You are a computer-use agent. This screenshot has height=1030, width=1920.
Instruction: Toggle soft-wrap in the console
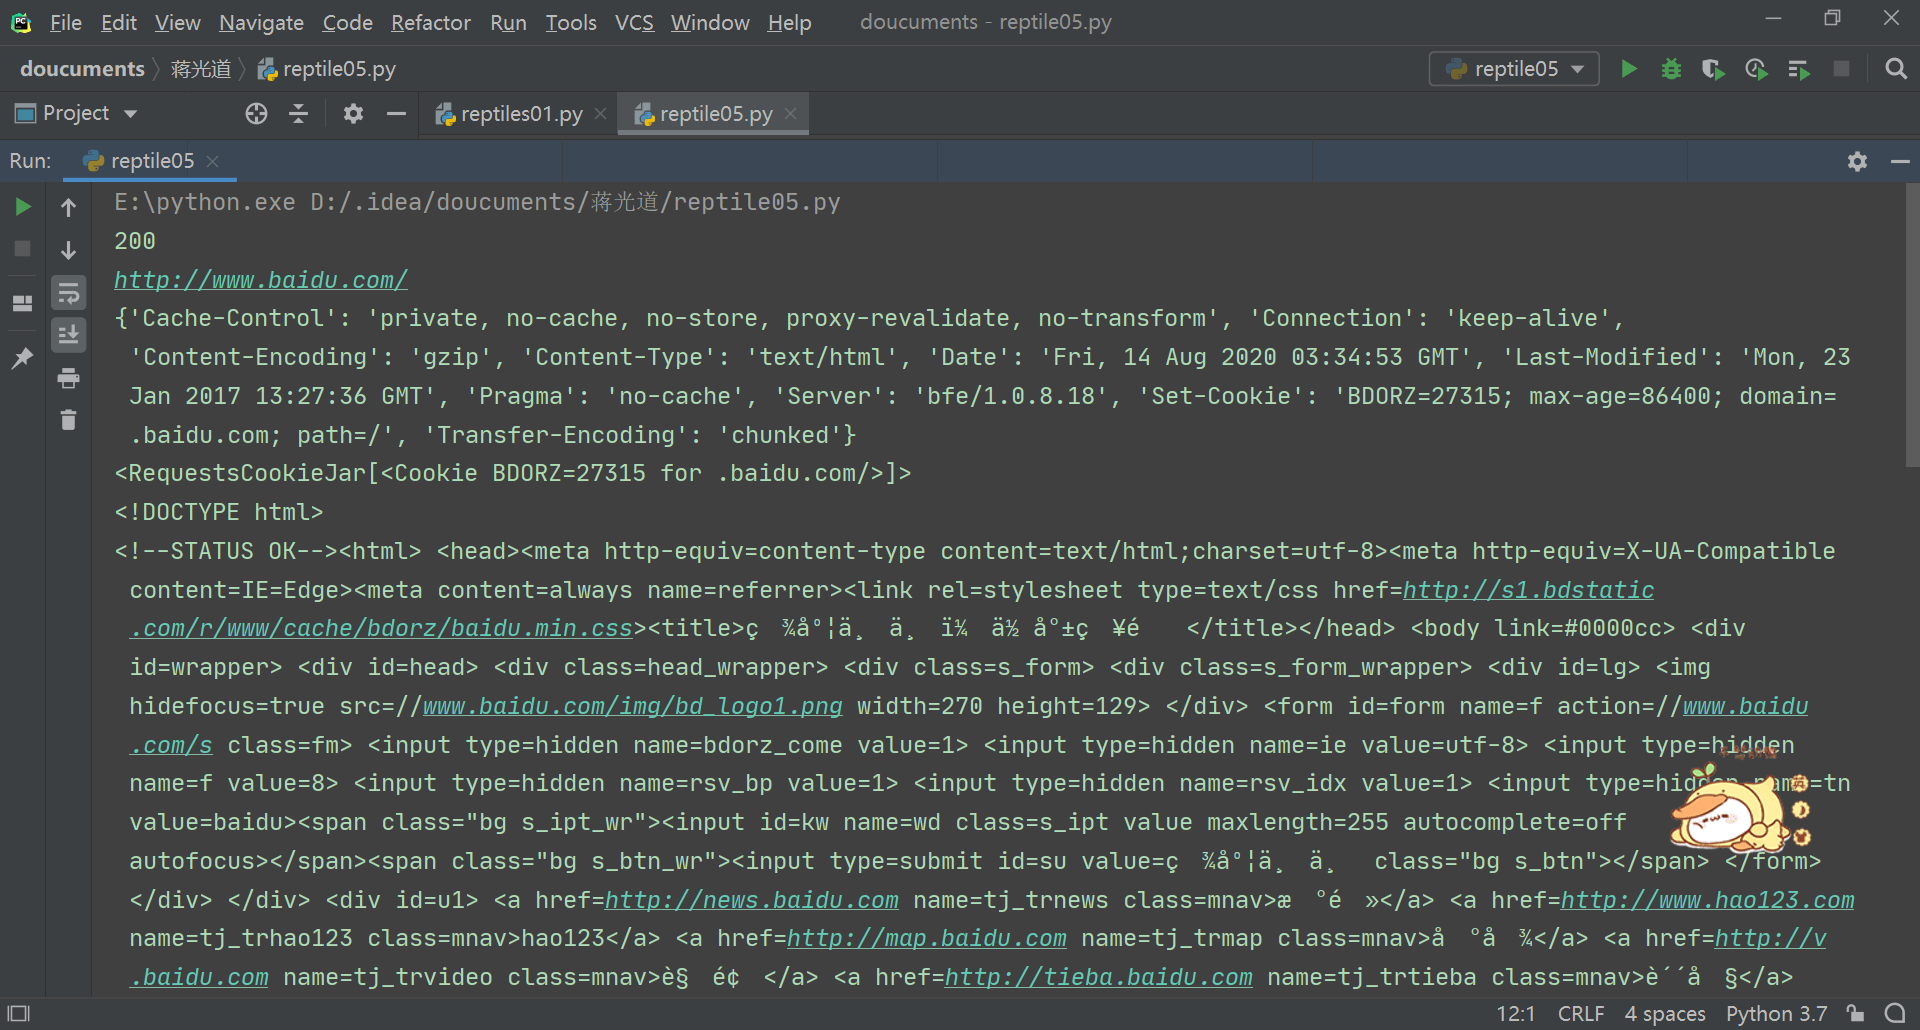[x=69, y=293]
